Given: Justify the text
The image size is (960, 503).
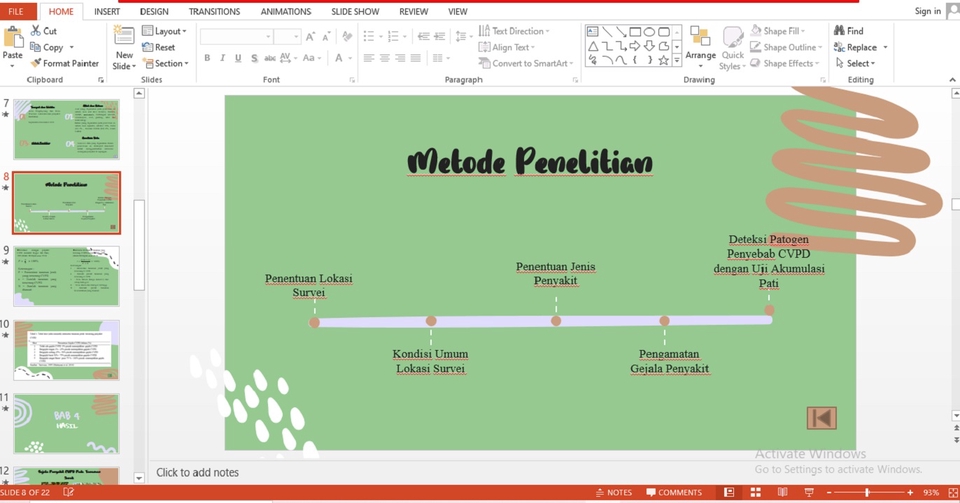Looking at the screenshot, I should pyautogui.click(x=416, y=58).
